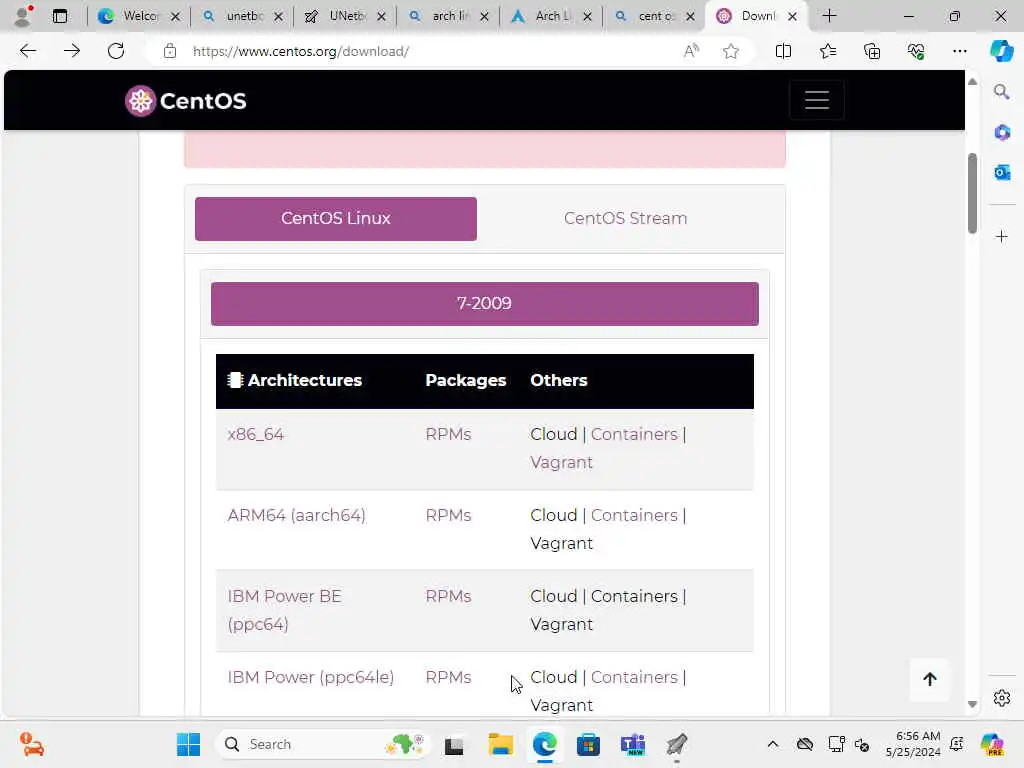Screen dimensions: 1024x768
Task: Open Task View from taskbar
Action: [454, 744]
